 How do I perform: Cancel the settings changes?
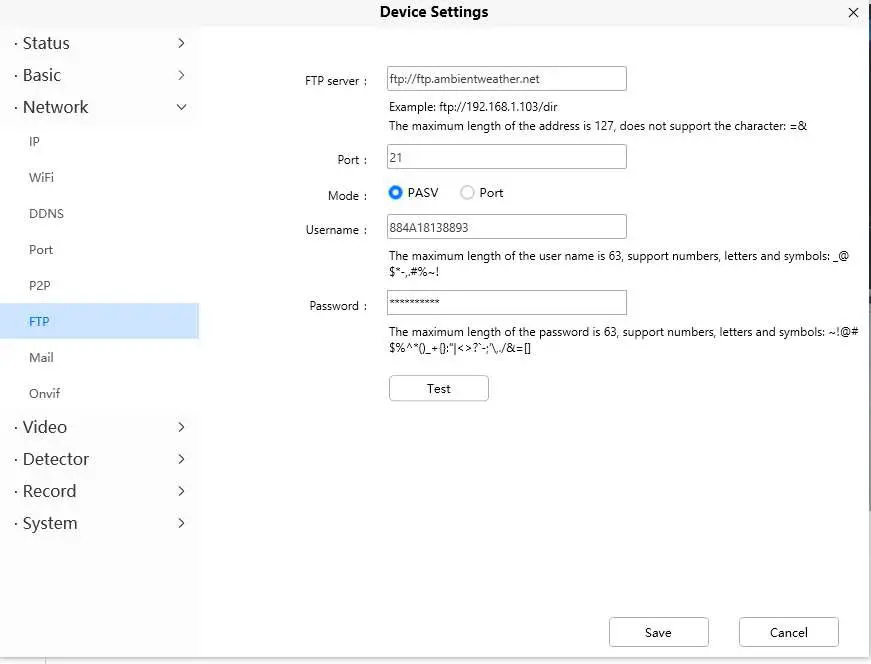tap(788, 632)
